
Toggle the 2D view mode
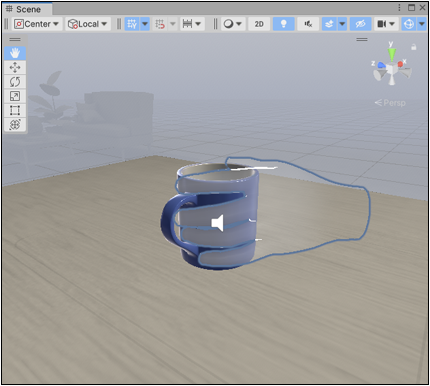coord(259,24)
